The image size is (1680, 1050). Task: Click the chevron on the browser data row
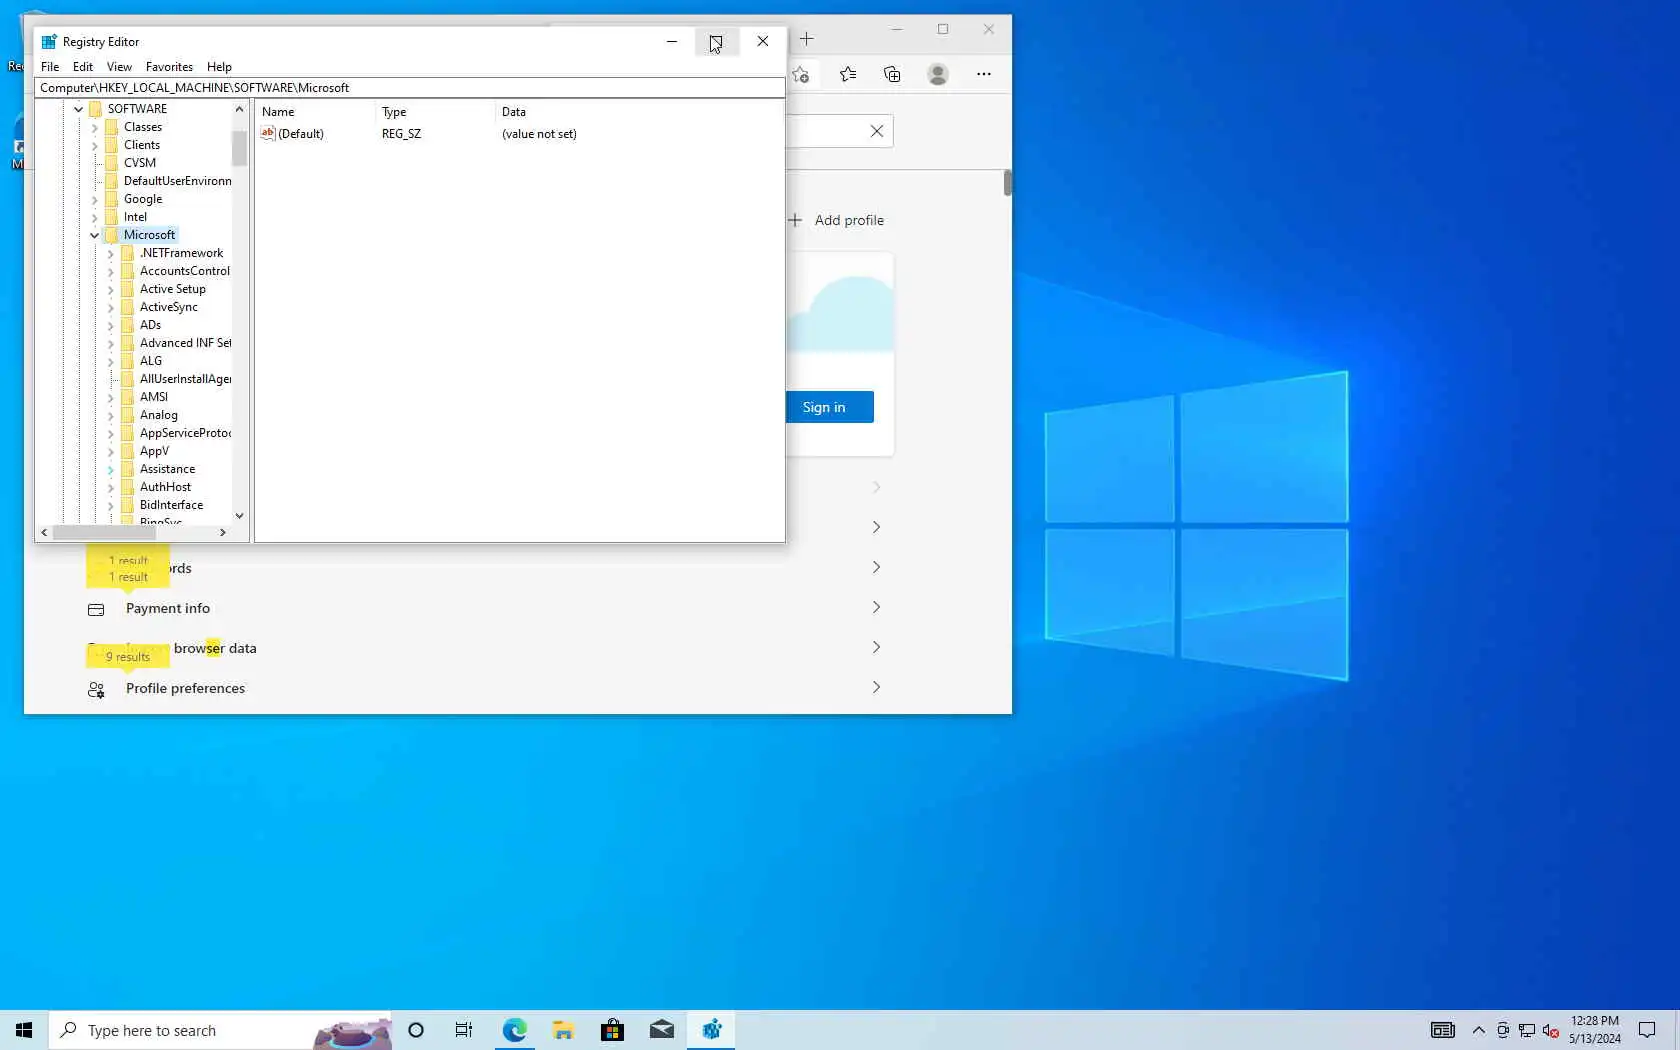click(876, 647)
